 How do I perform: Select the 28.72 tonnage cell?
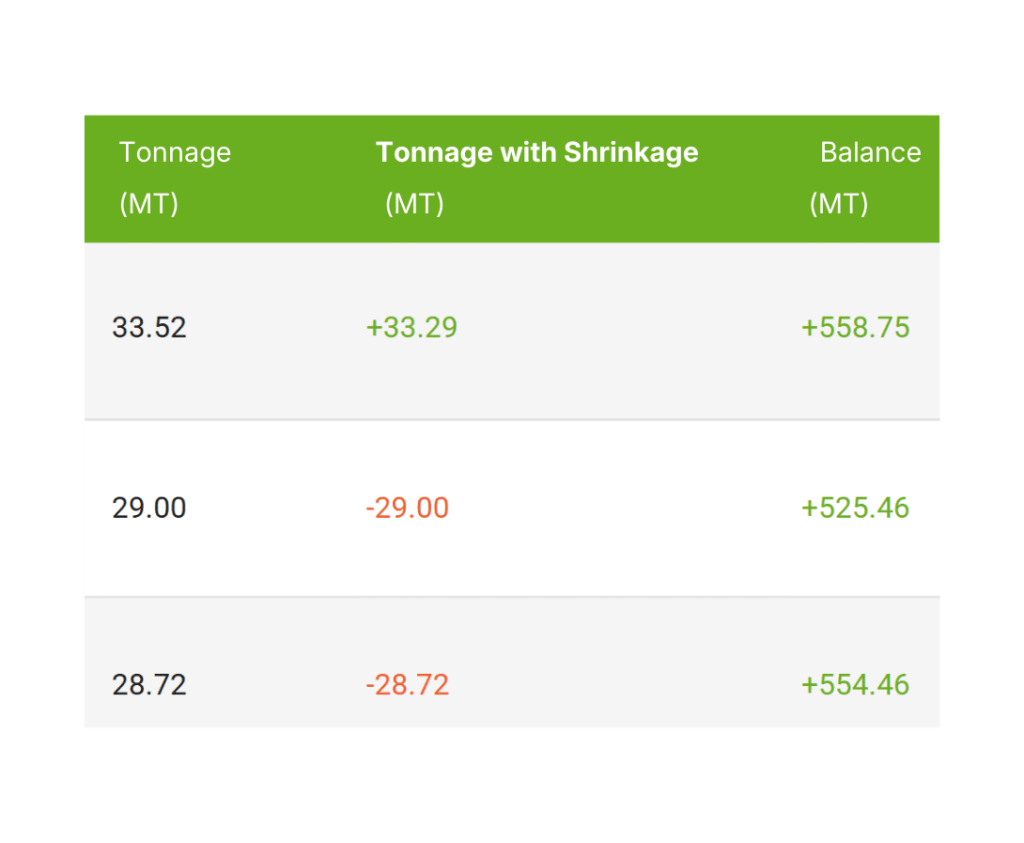[x=149, y=685]
